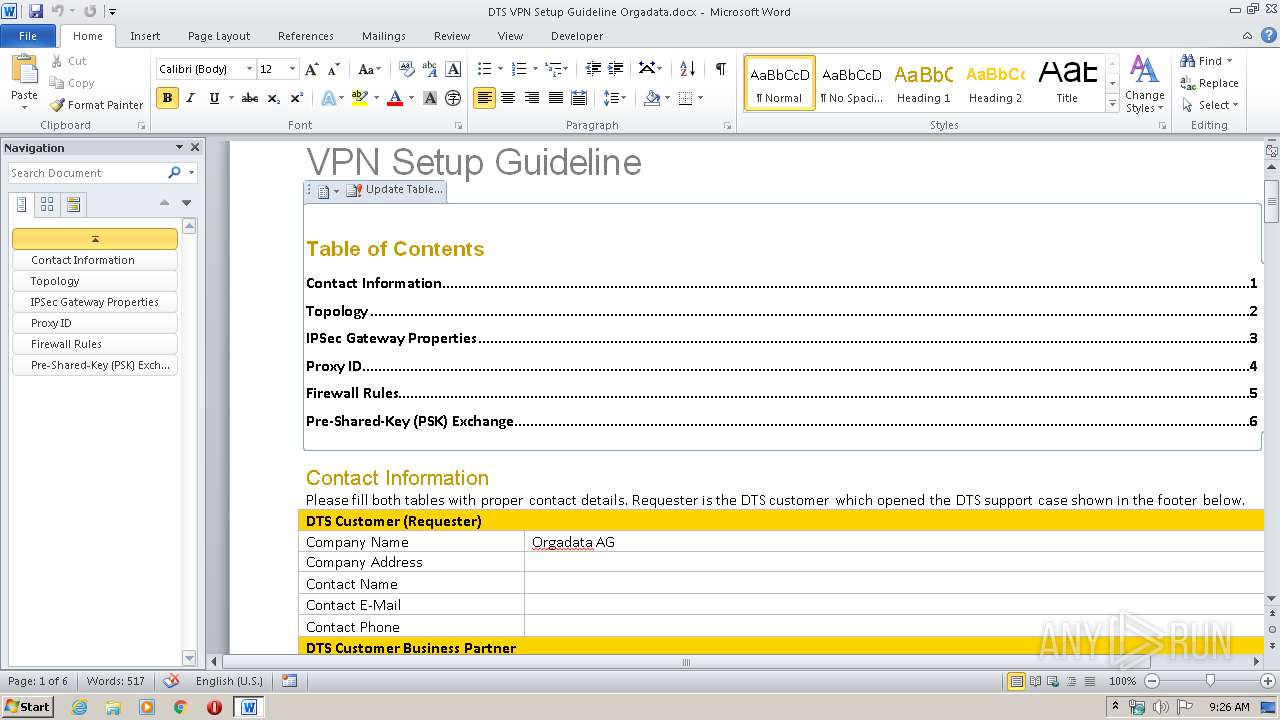Decrease font size with Shrink Font
The image size is (1280, 720).
[x=334, y=69]
